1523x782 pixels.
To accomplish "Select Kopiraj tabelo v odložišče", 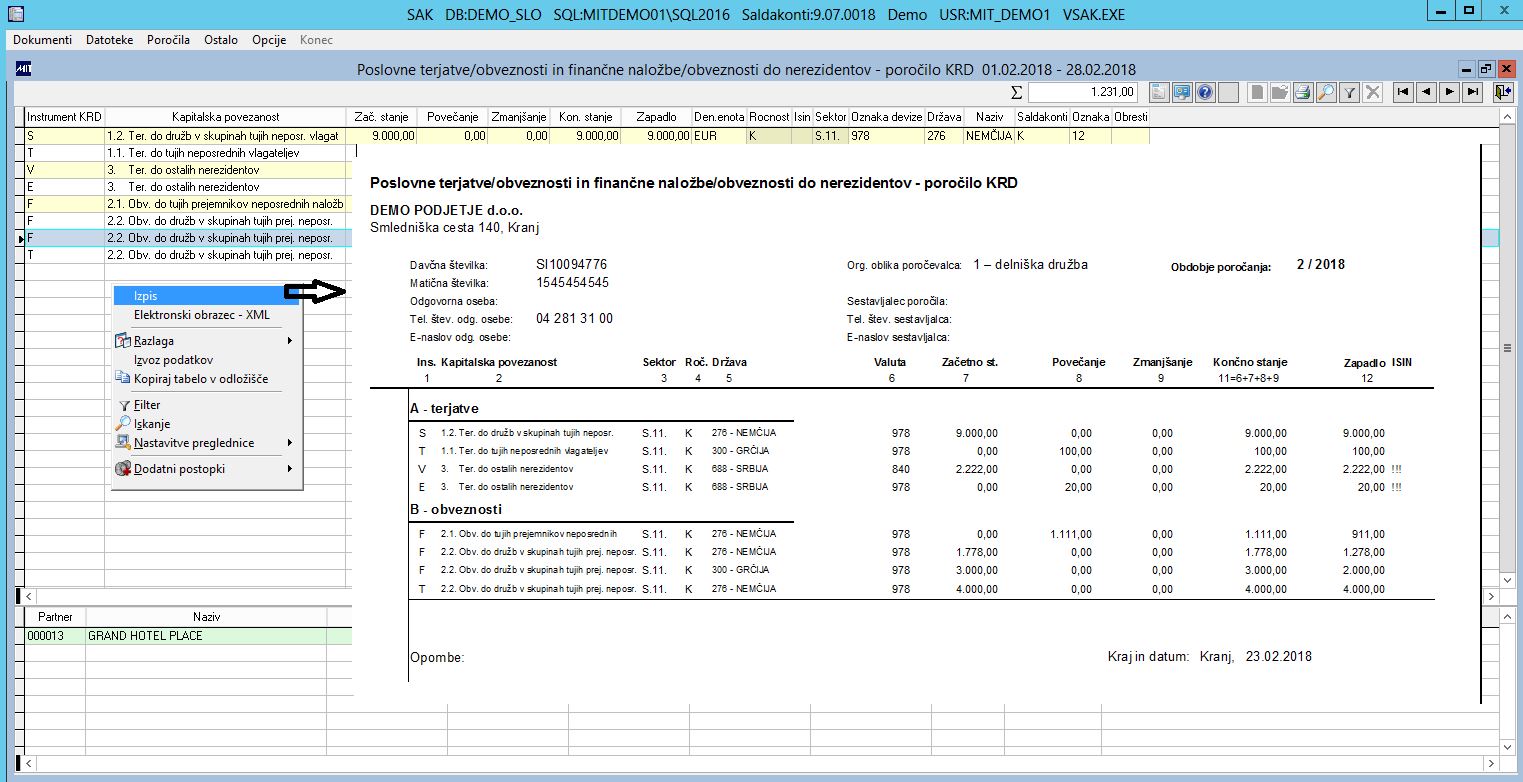I will (206, 379).
